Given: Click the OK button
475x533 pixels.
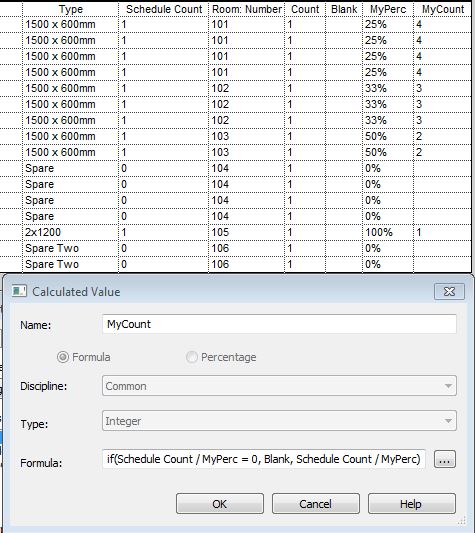Looking at the screenshot, I should pyautogui.click(x=220, y=504).
